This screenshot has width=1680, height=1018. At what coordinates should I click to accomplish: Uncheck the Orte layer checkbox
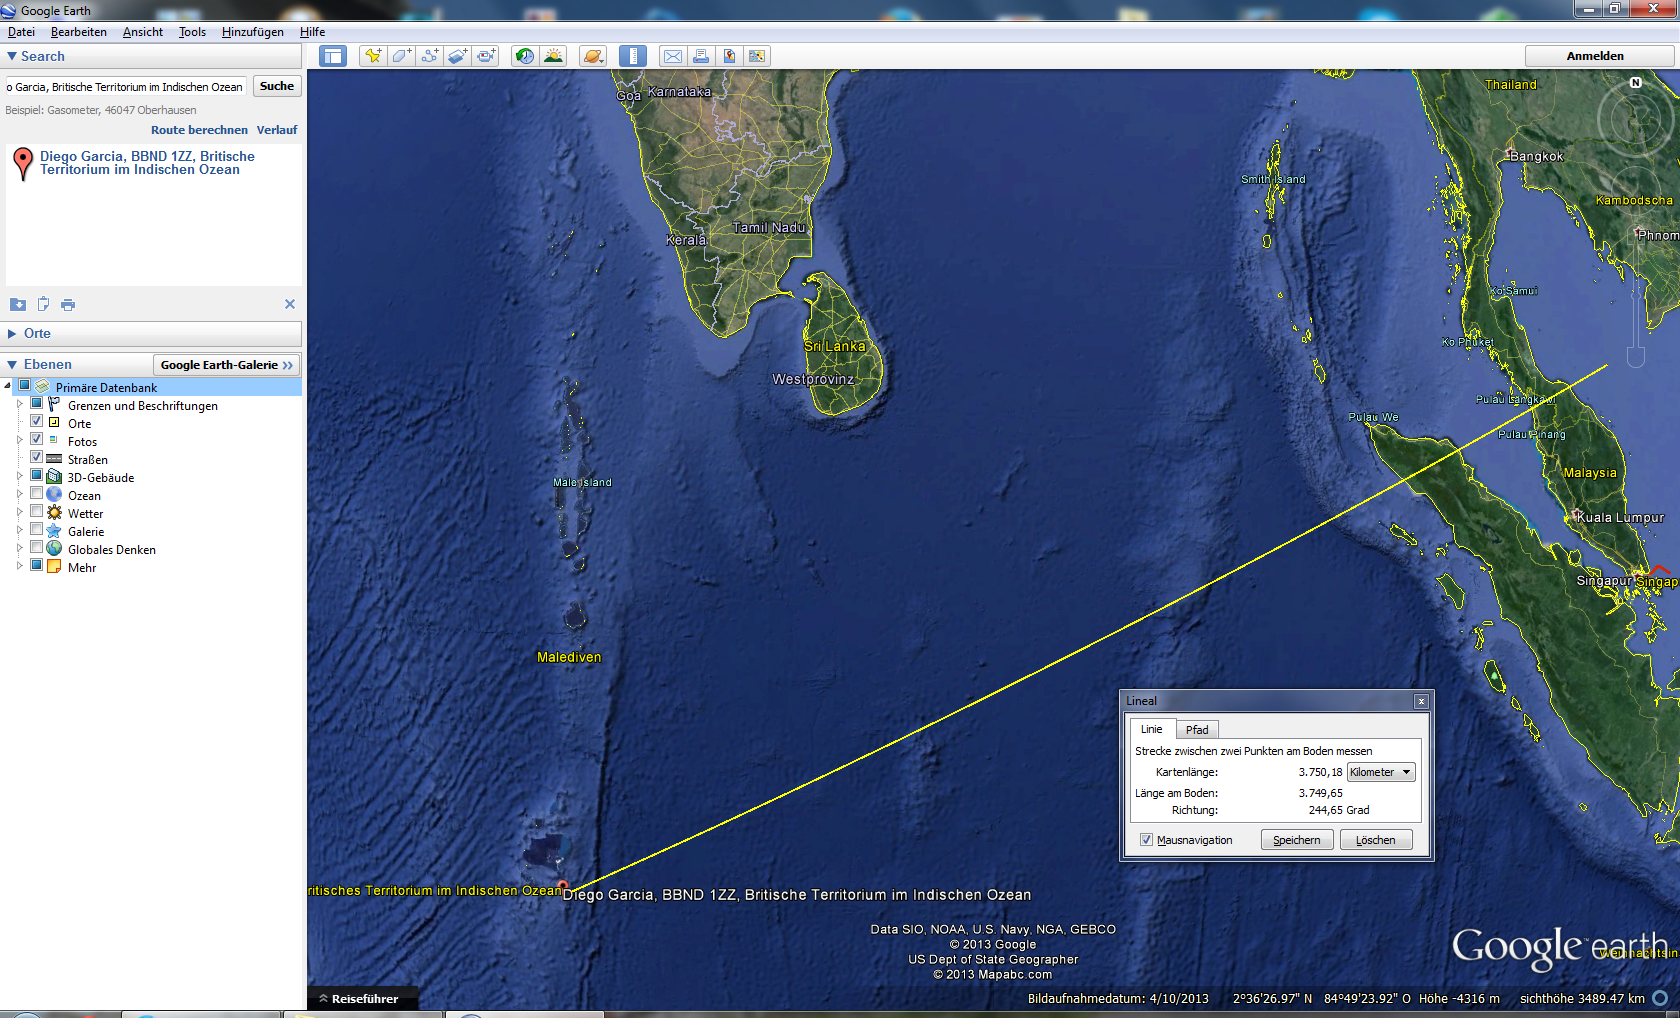click(36, 422)
